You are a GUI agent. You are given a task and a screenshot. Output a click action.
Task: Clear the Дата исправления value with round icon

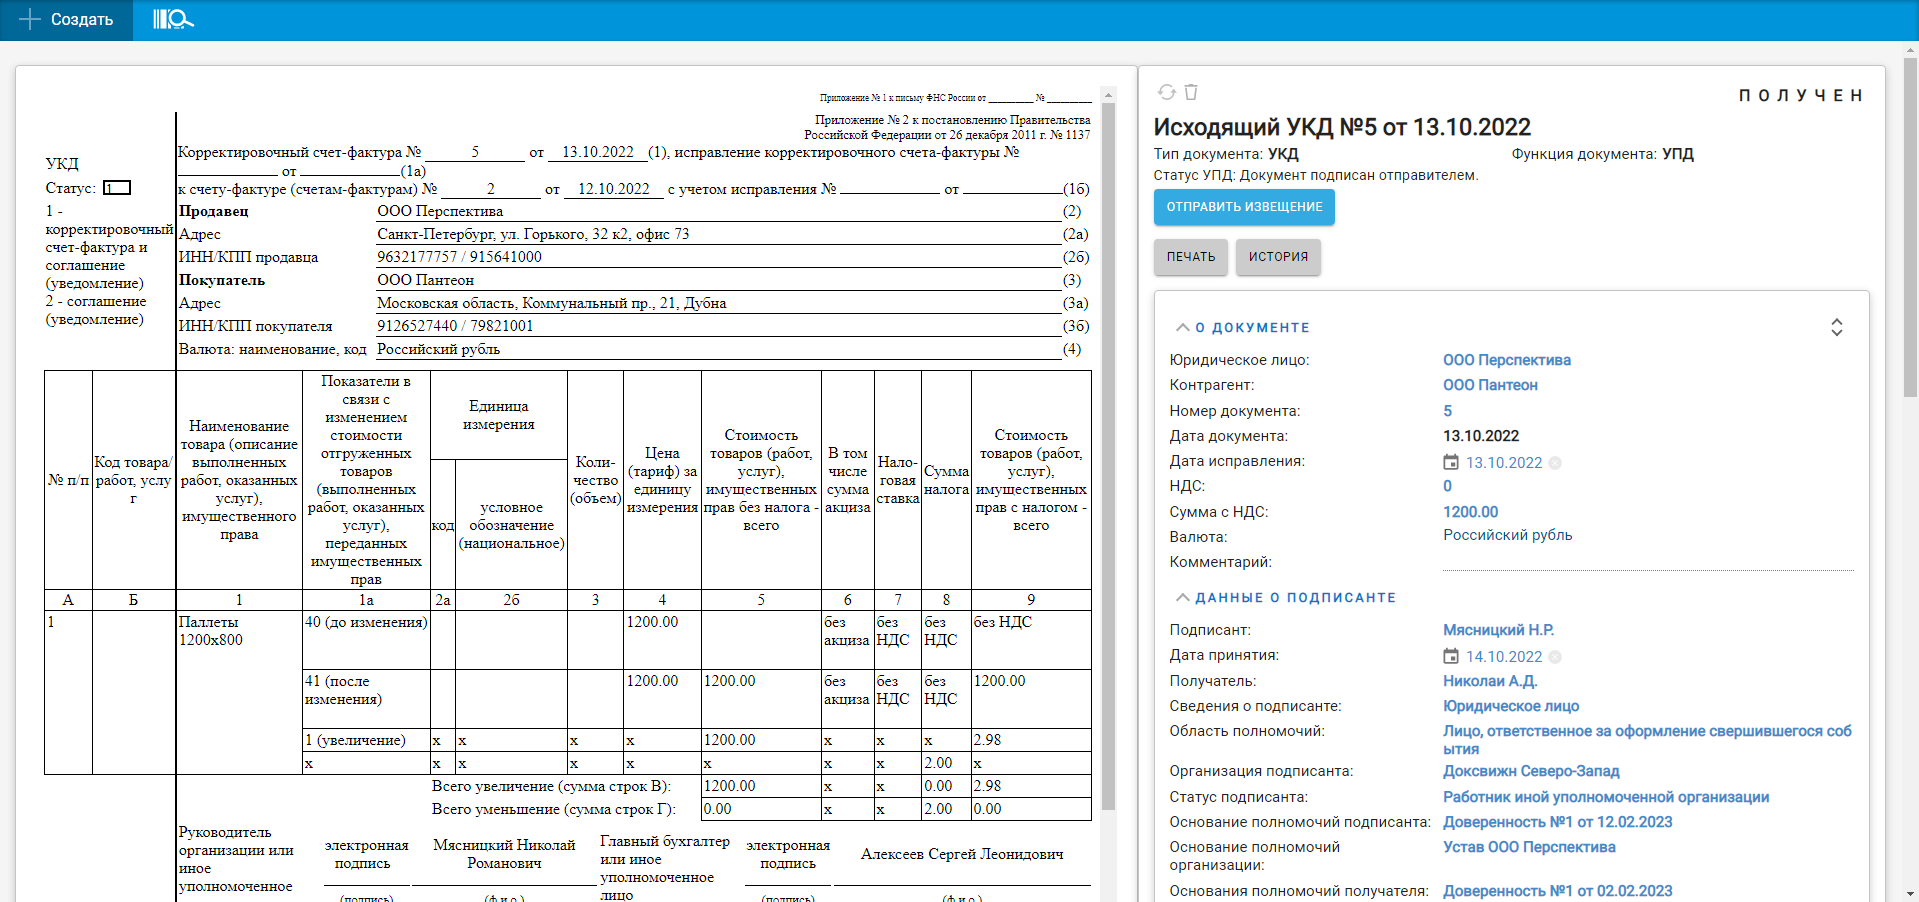1555,463
